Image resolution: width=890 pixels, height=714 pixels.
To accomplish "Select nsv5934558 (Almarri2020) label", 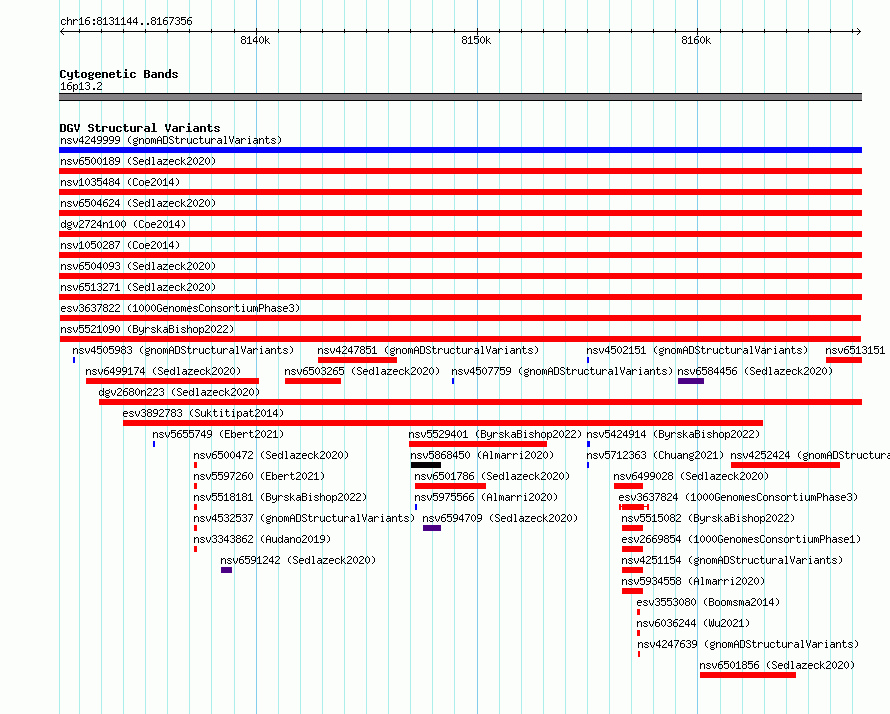I will click(x=694, y=581).
